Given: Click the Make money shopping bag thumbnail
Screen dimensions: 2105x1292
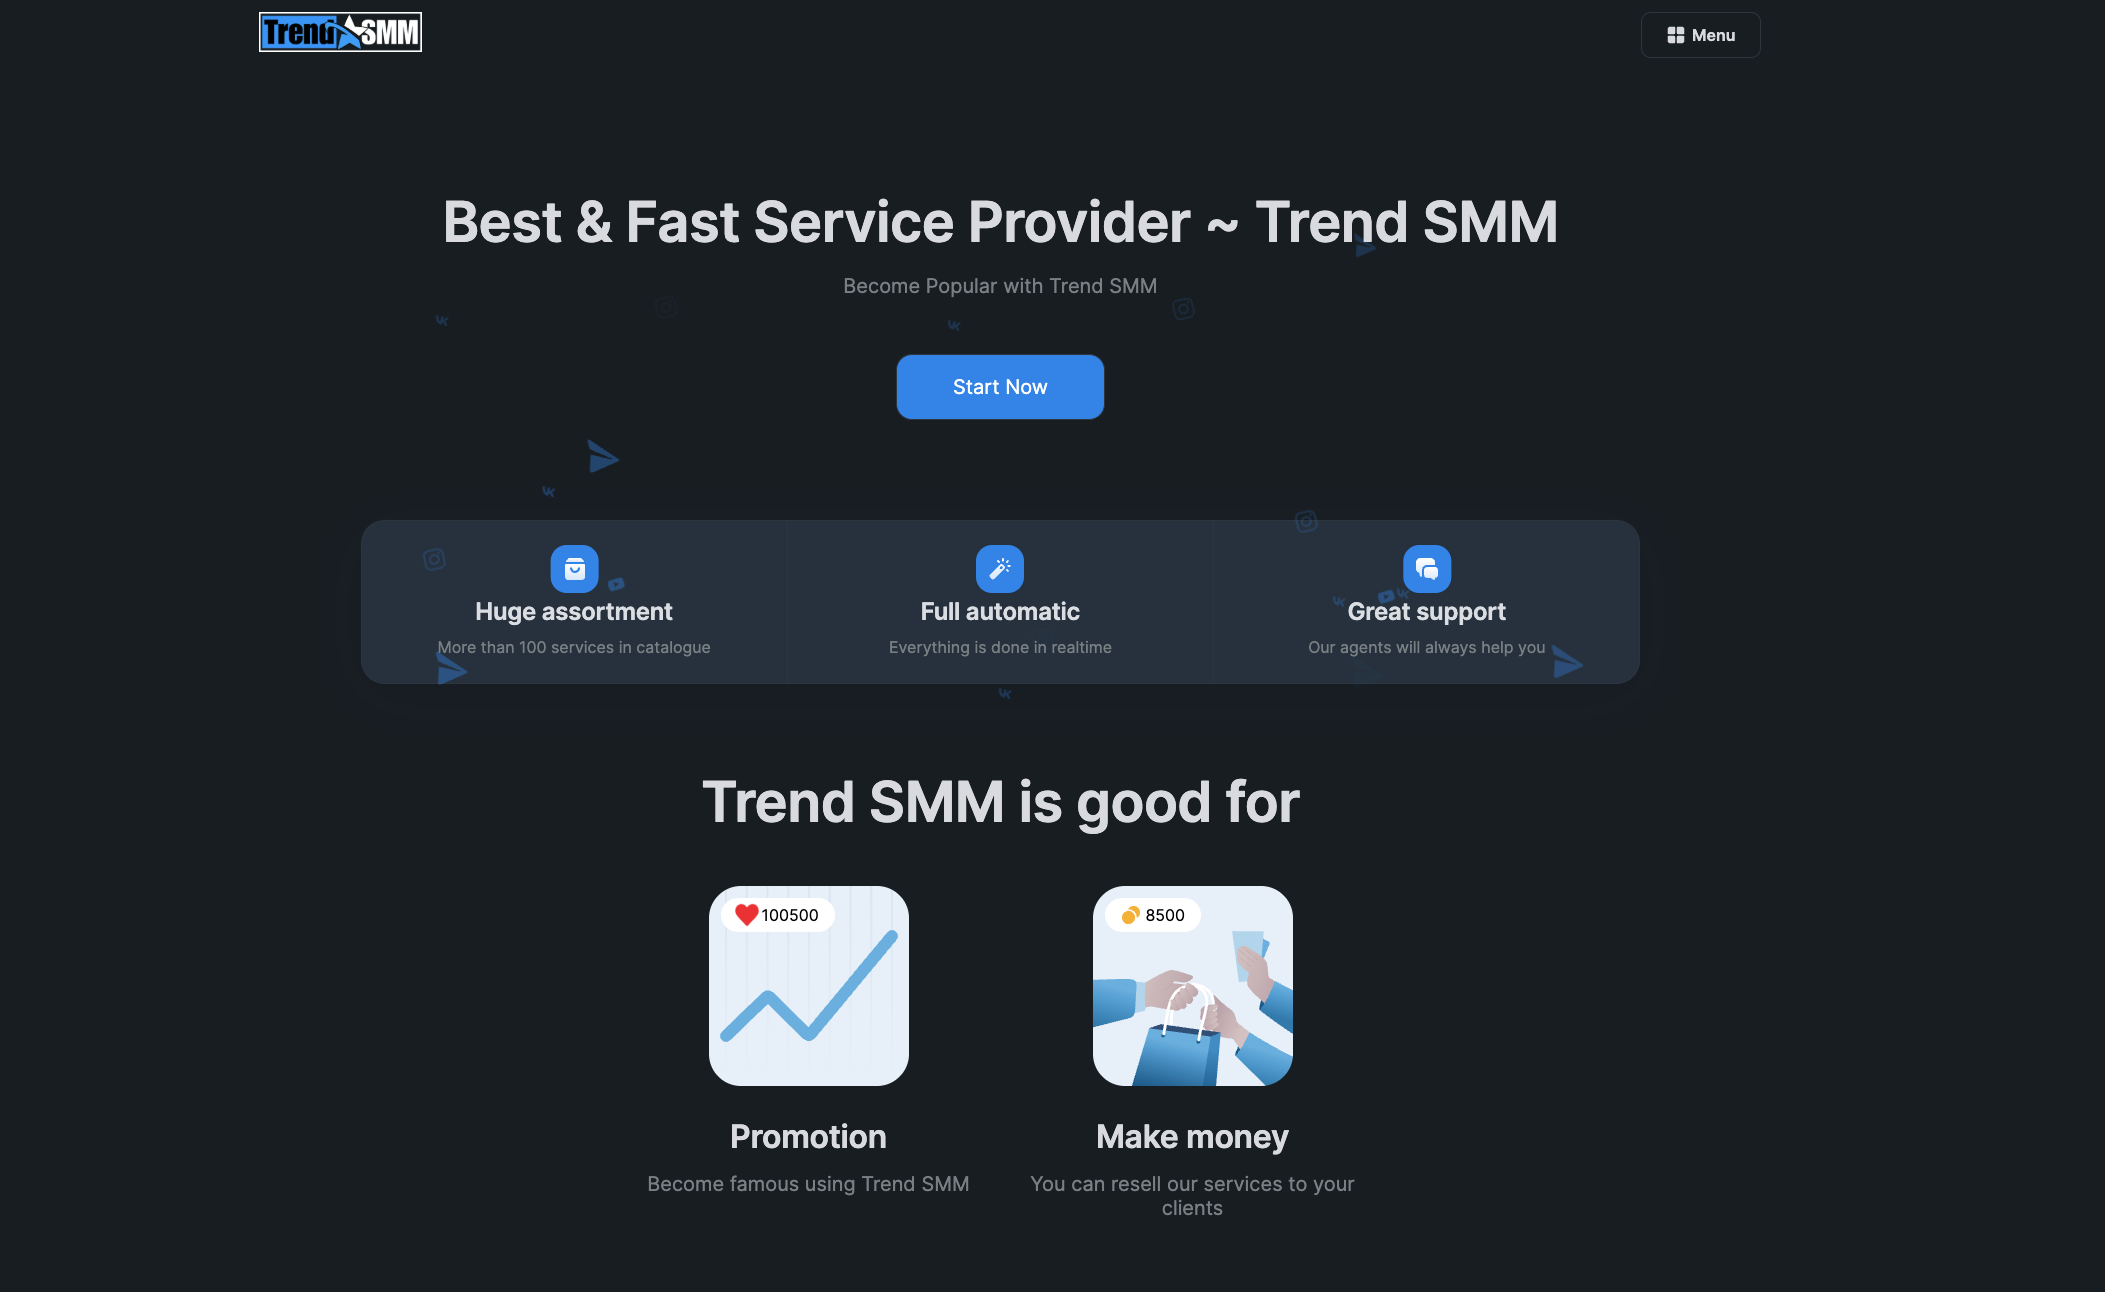Looking at the screenshot, I should (x=1192, y=986).
